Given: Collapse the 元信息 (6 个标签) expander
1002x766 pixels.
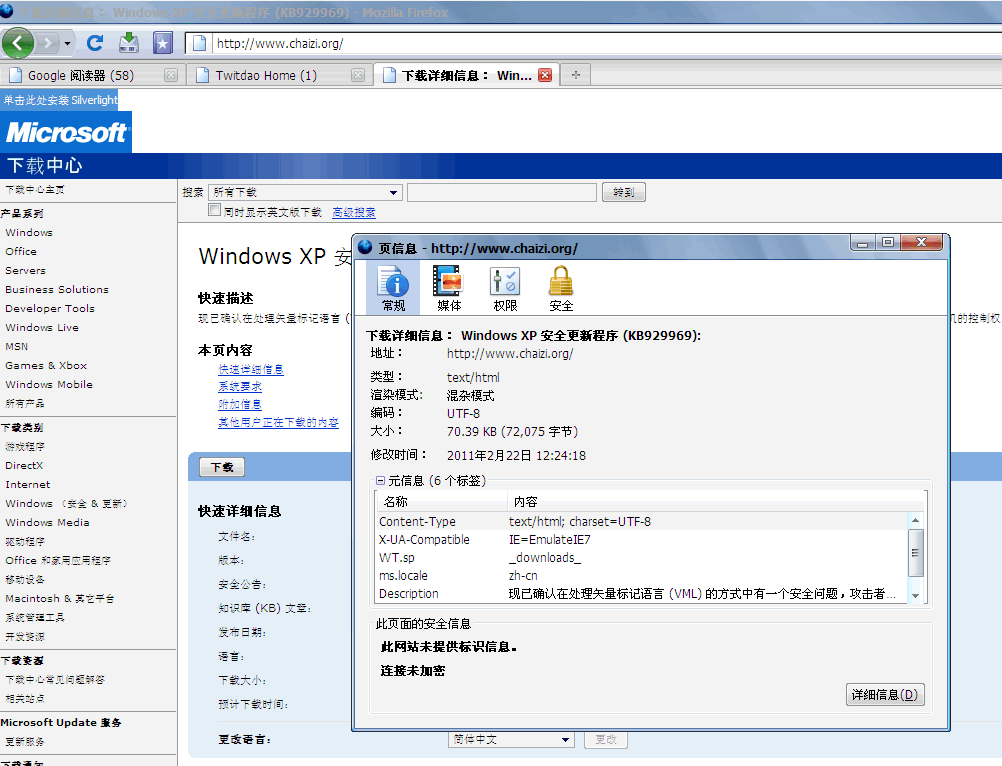Looking at the screenshot, I should (x=380, y=480).
